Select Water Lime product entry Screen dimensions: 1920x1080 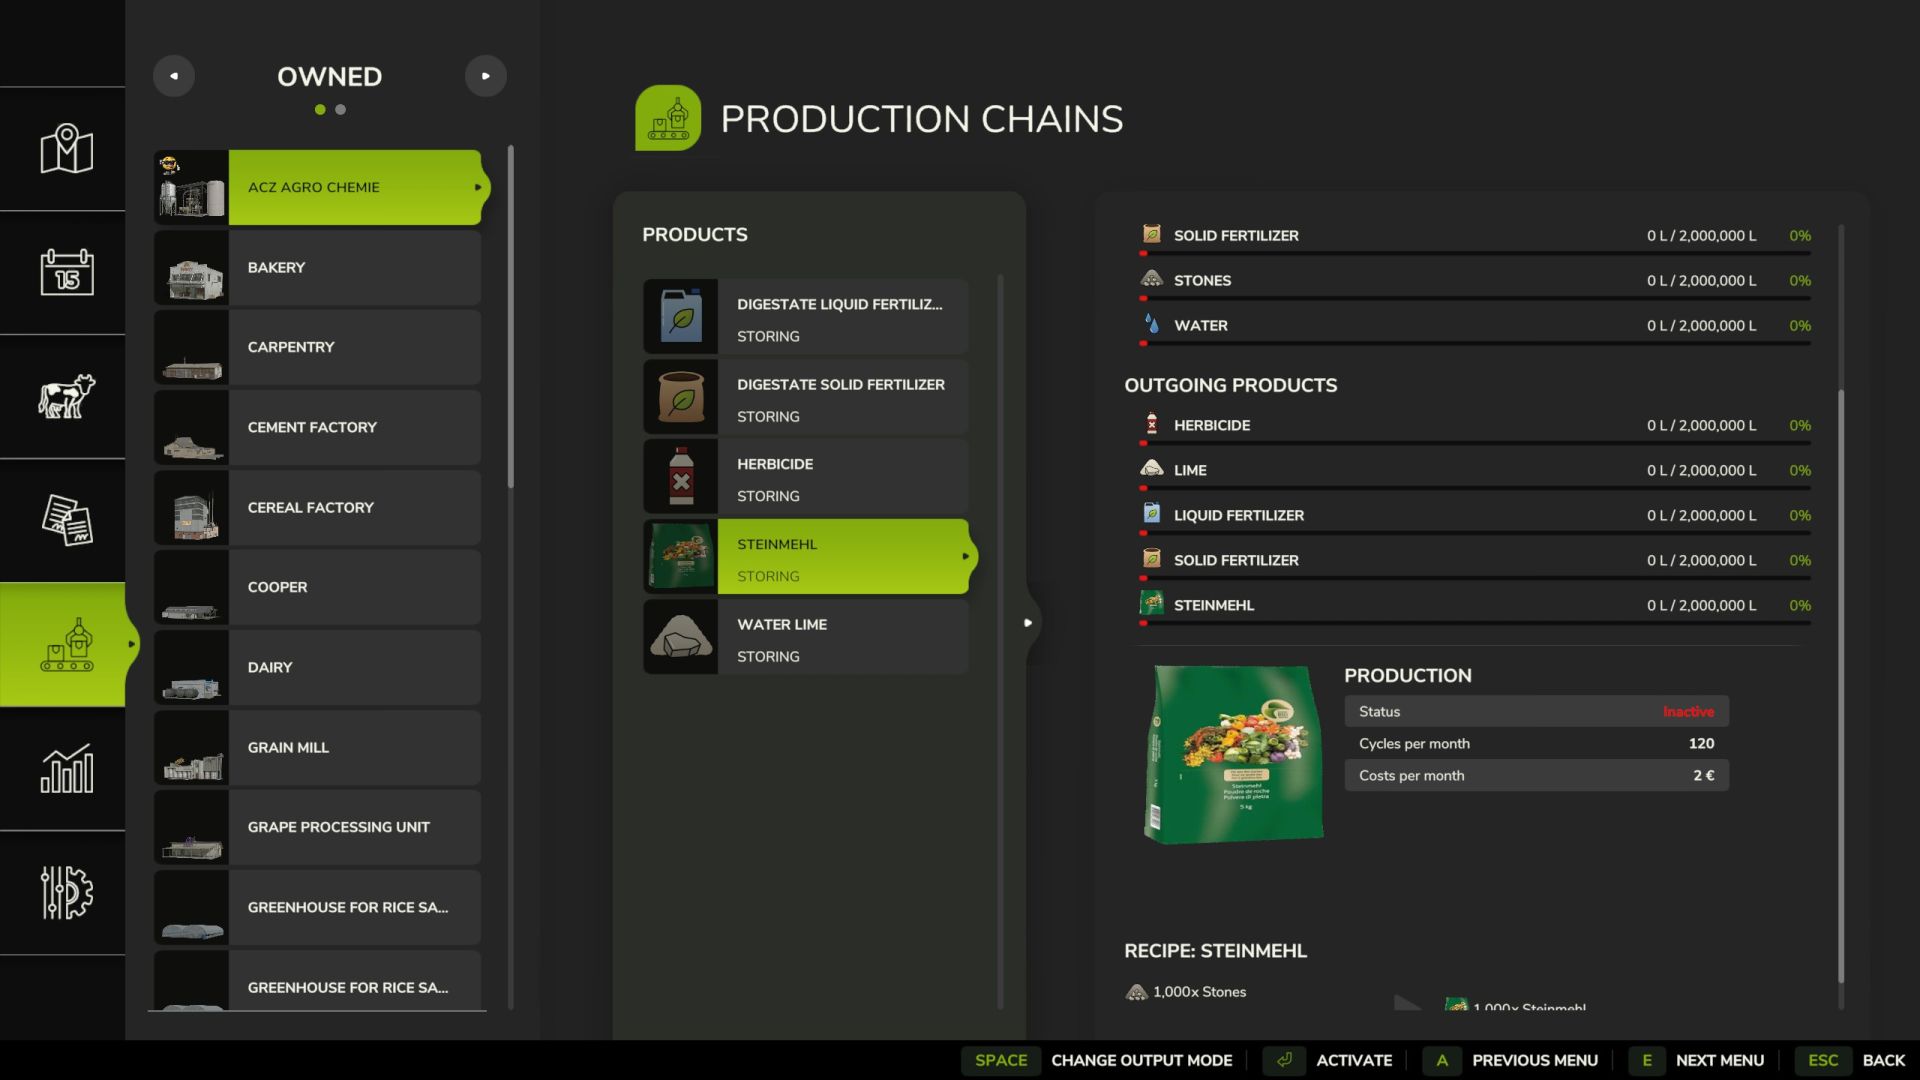click(806, 638)
